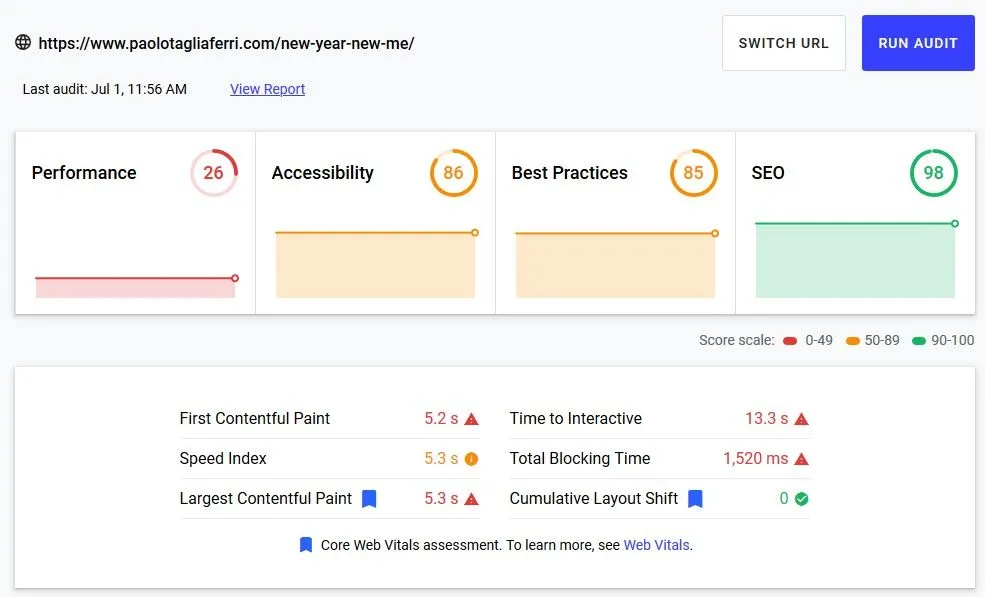Screen dimensions: 985x597
Task: Select the Accessibility history chart
Action: [x=376, y=264]
